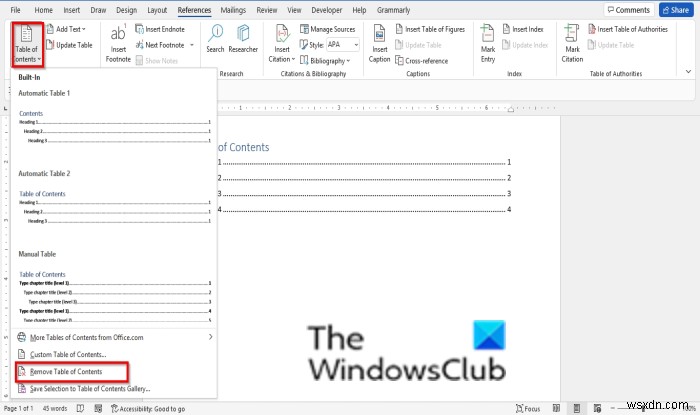This screenshot has height=415, width=700.
Task: Switch to the Insert tab
Action: point(71,10)
